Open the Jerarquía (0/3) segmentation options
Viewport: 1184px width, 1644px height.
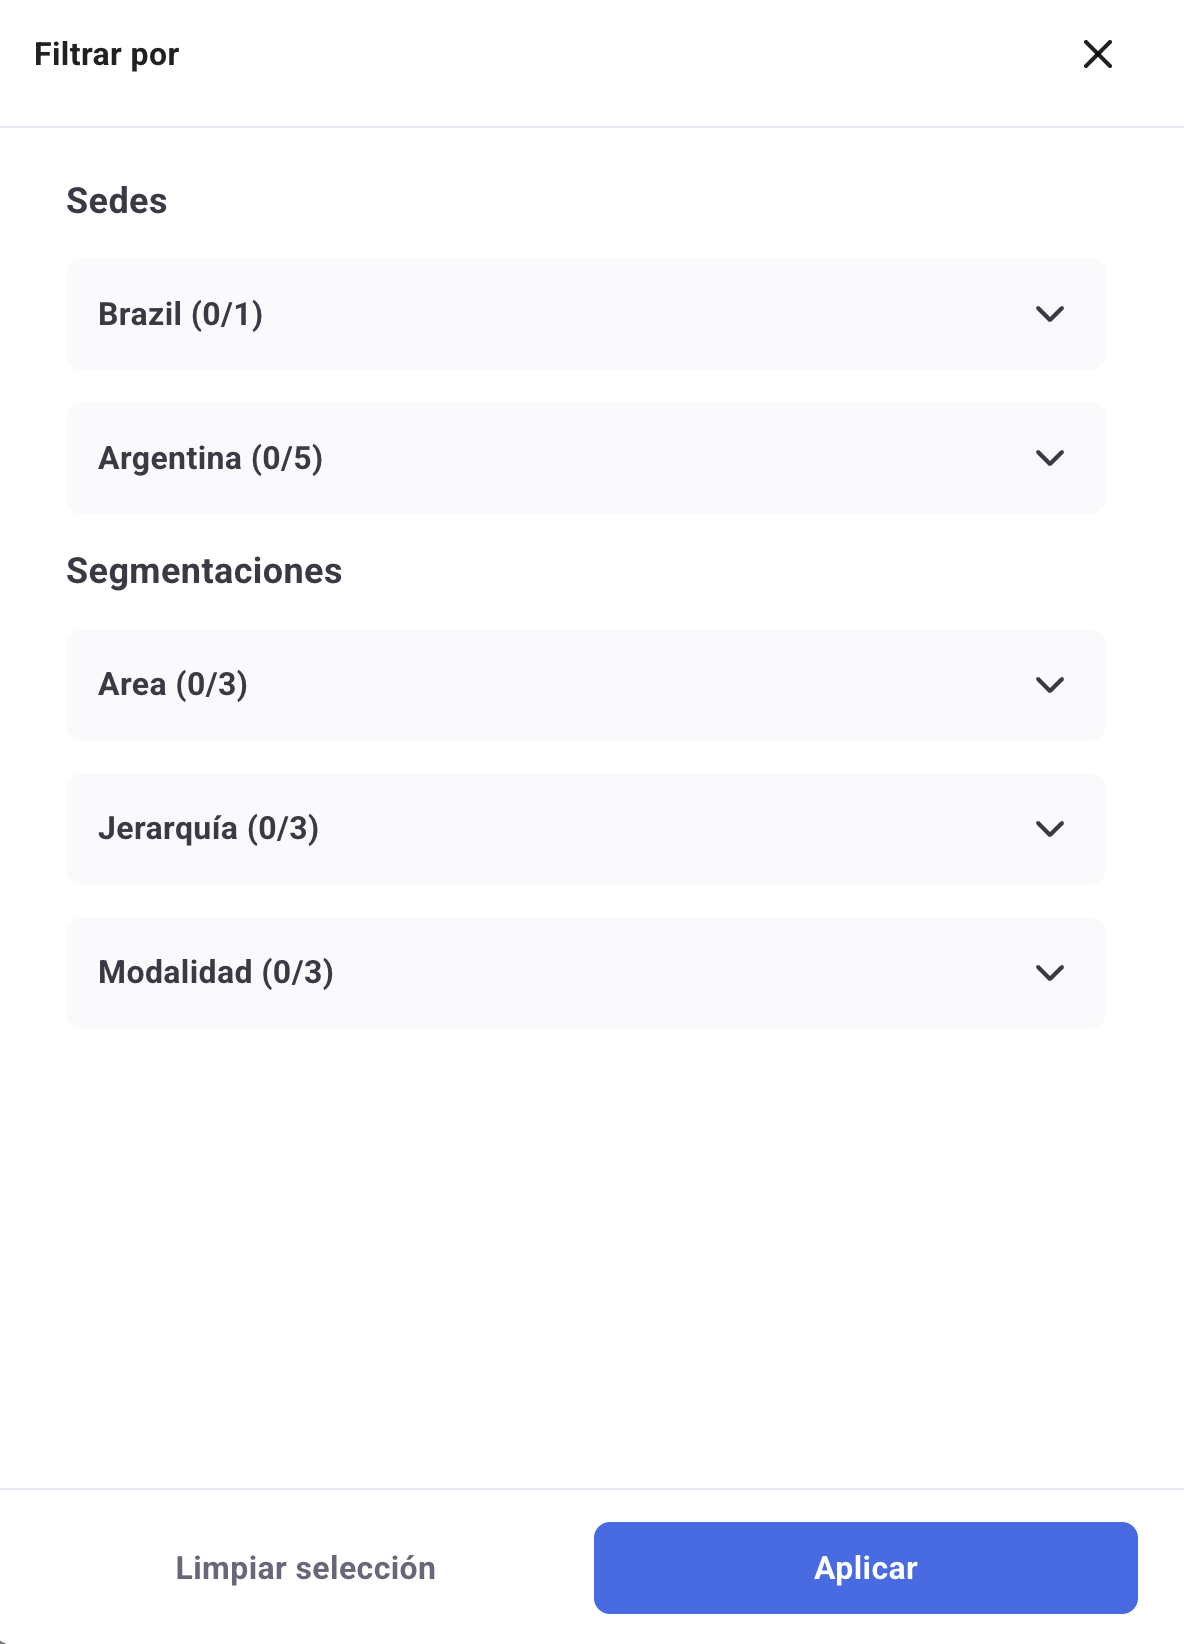[208, 829]
